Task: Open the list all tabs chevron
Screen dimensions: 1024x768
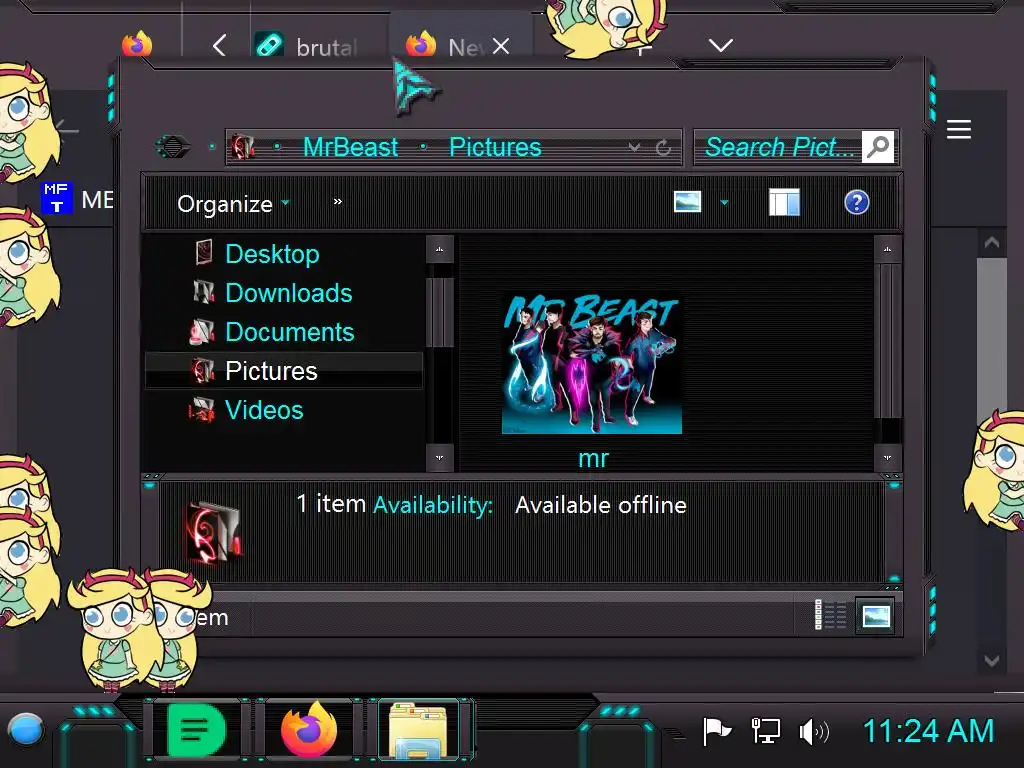Action: [721, 46]
